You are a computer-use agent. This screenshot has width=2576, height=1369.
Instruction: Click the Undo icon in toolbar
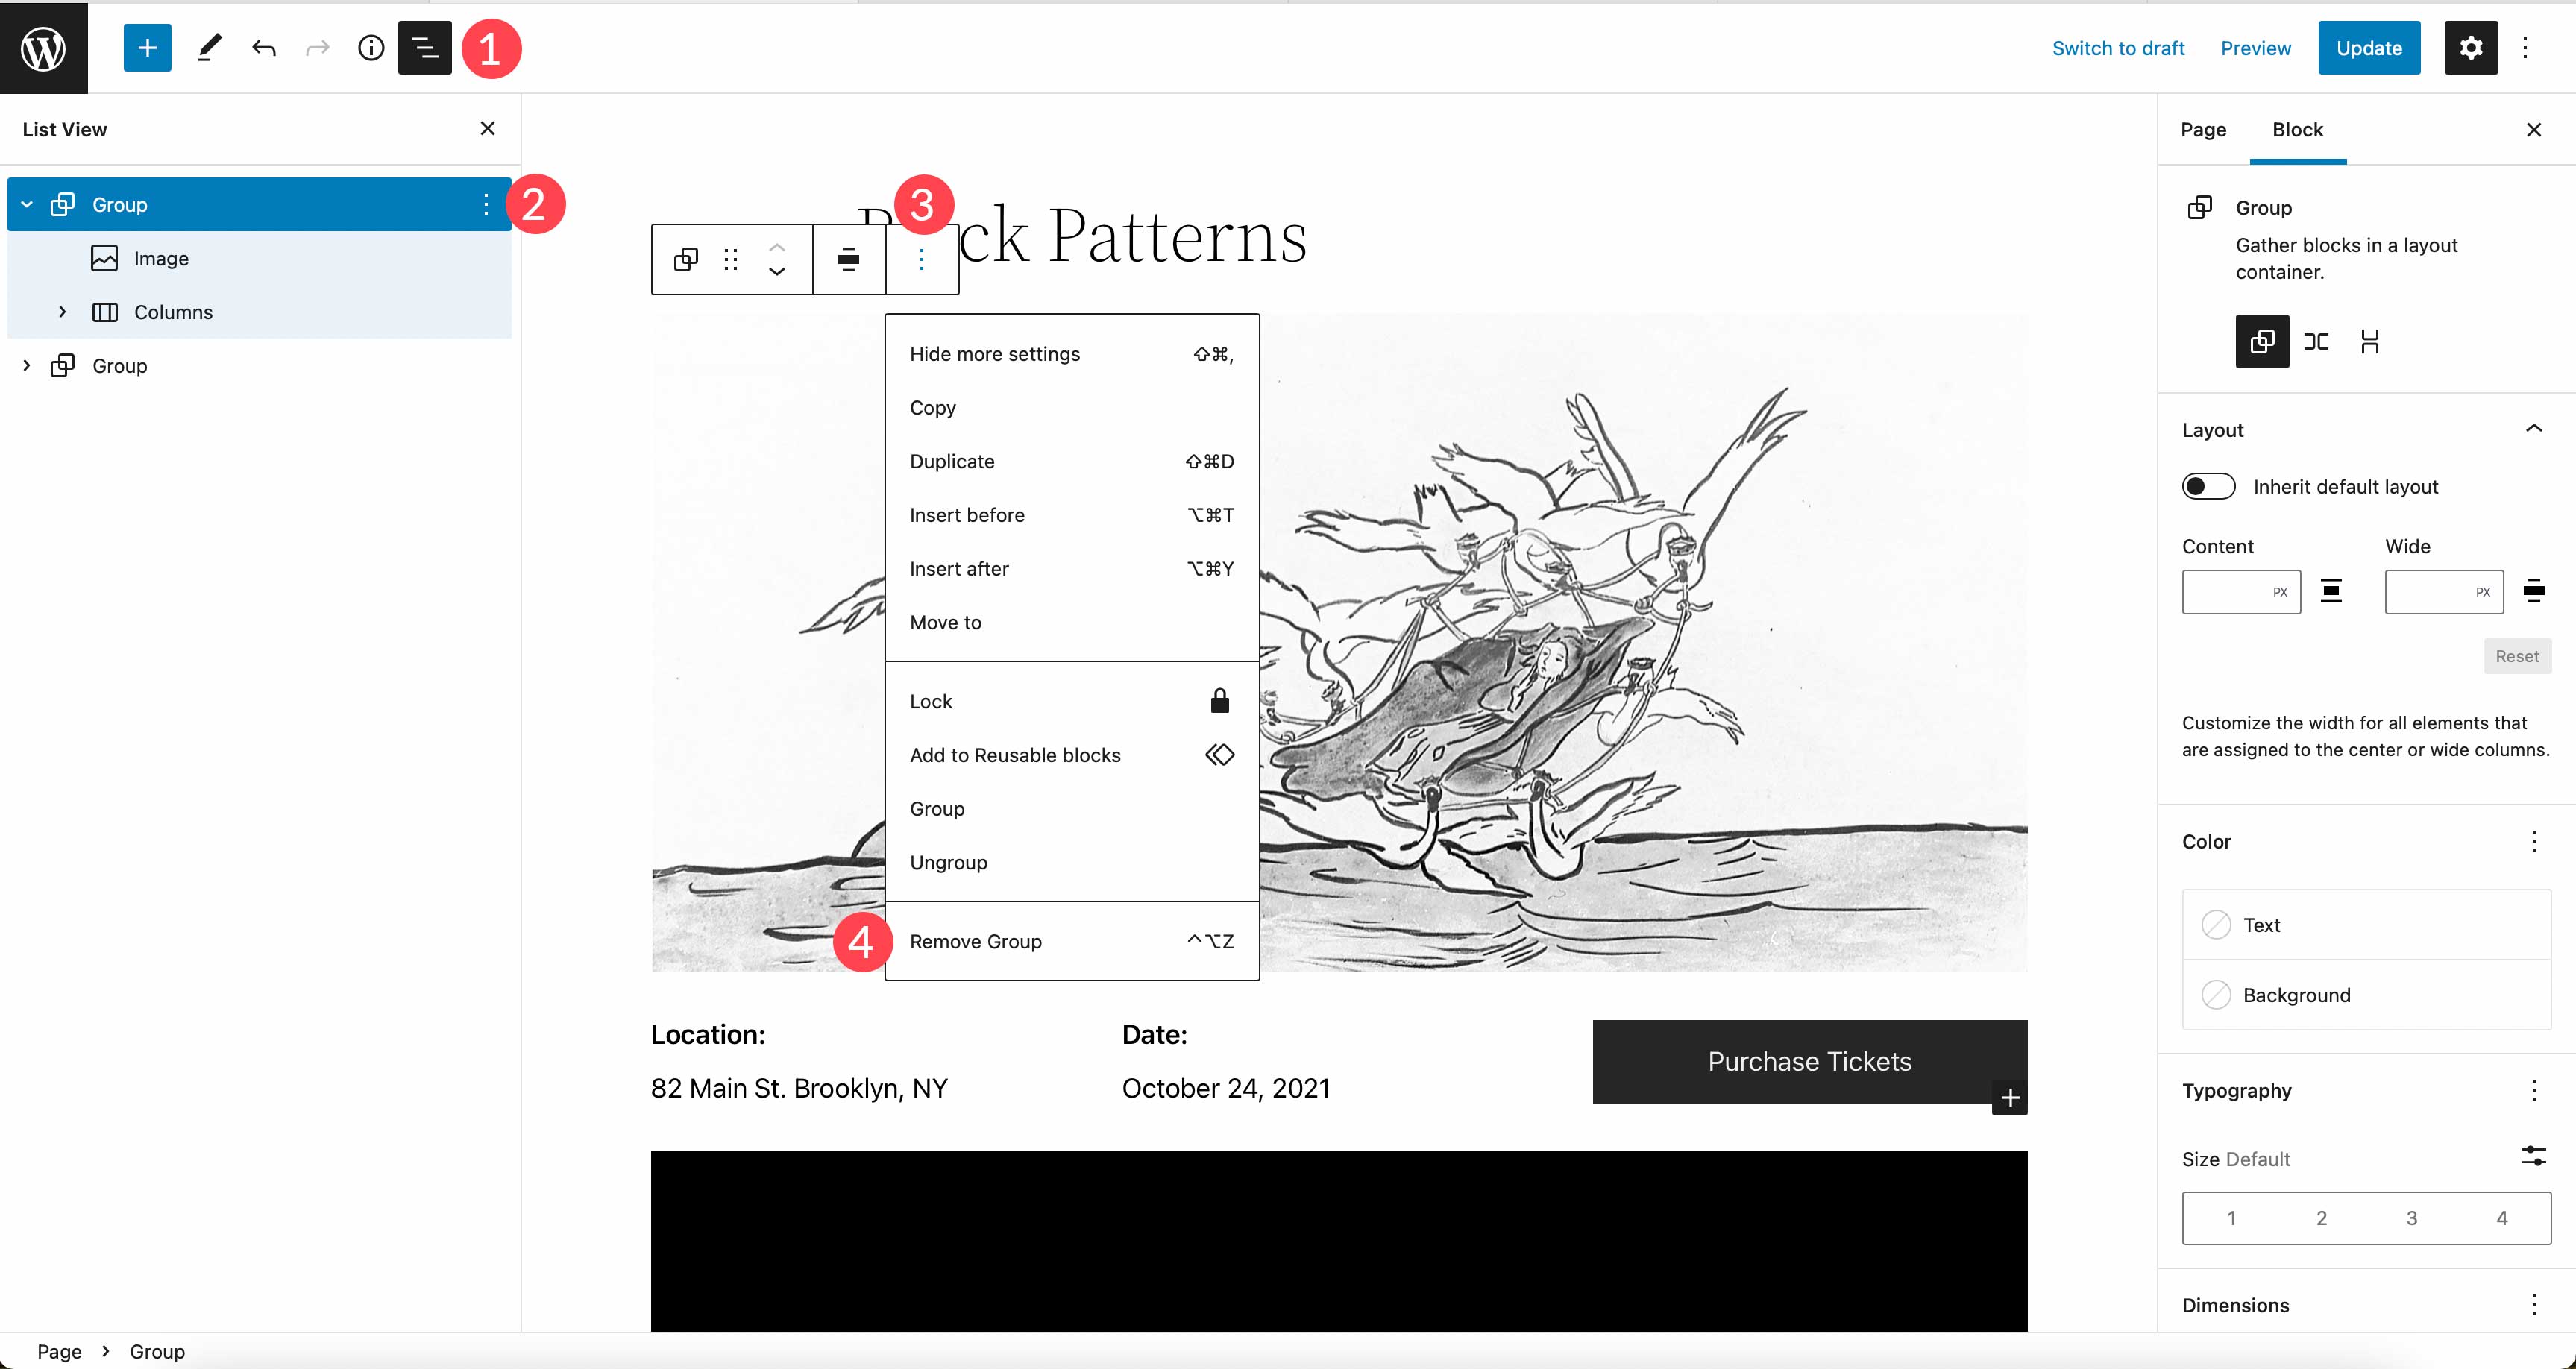(x=264, y=46)
